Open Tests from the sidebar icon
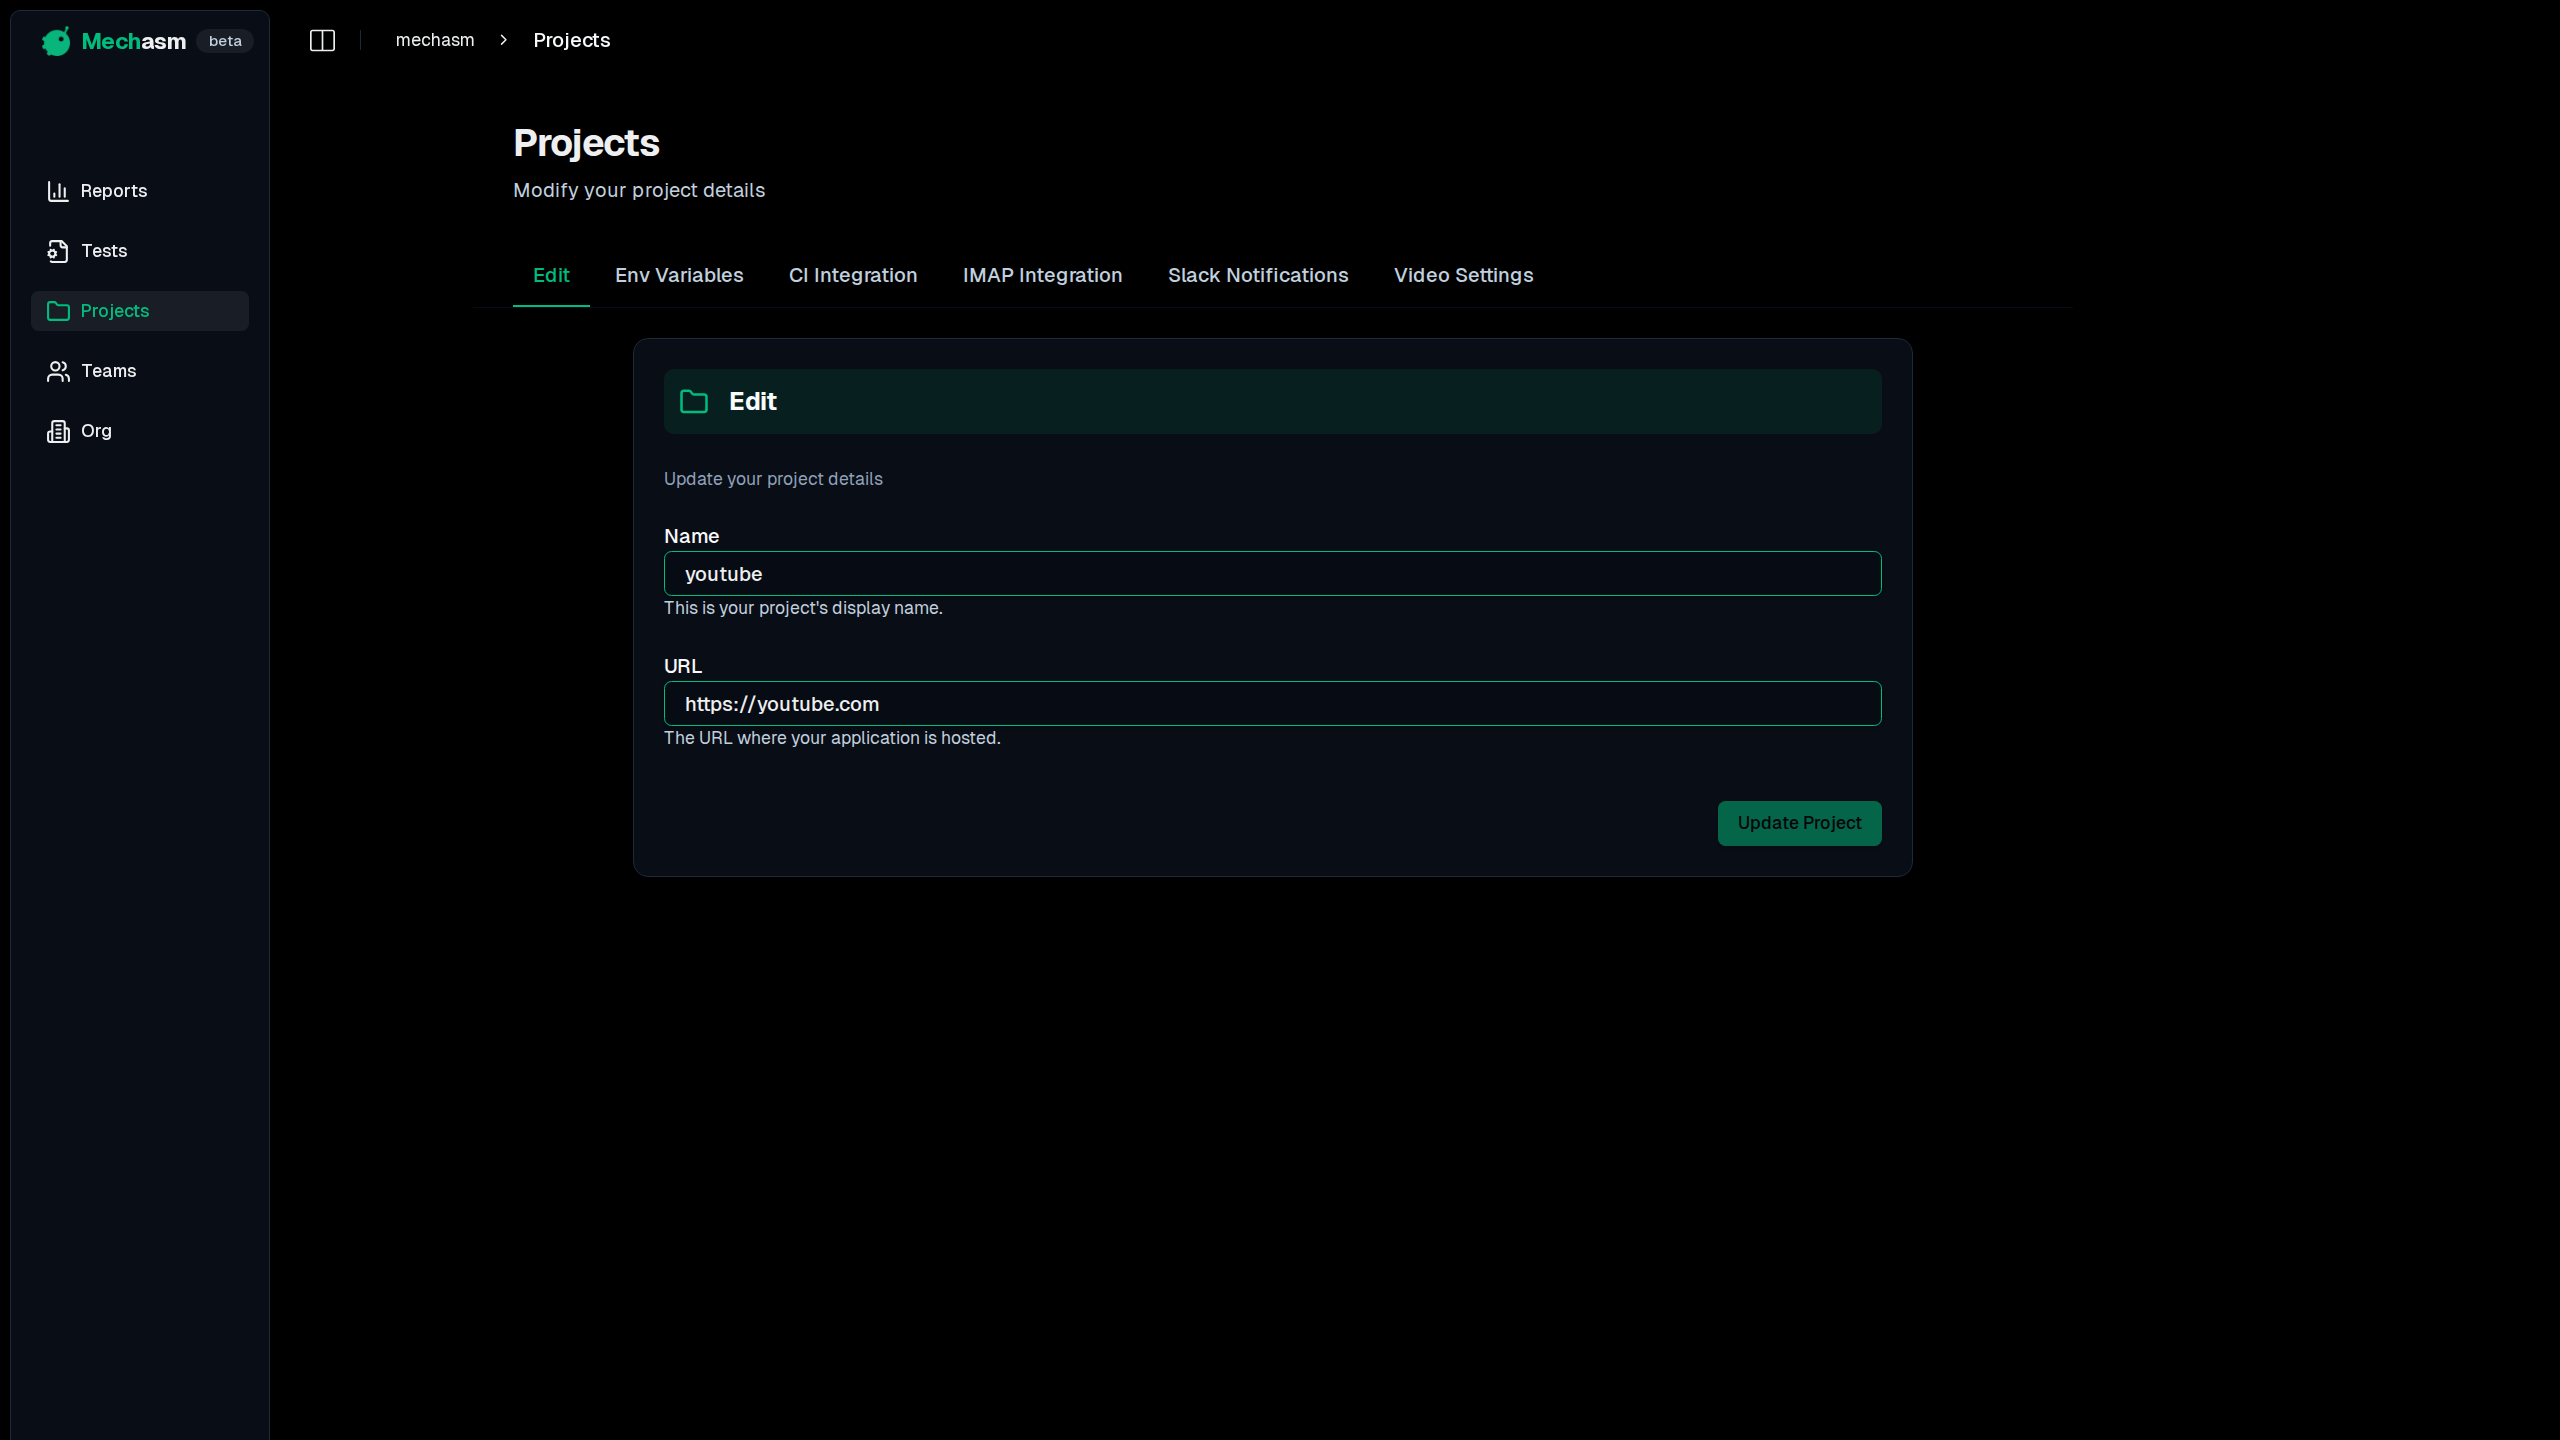 (x=58, y=250)
